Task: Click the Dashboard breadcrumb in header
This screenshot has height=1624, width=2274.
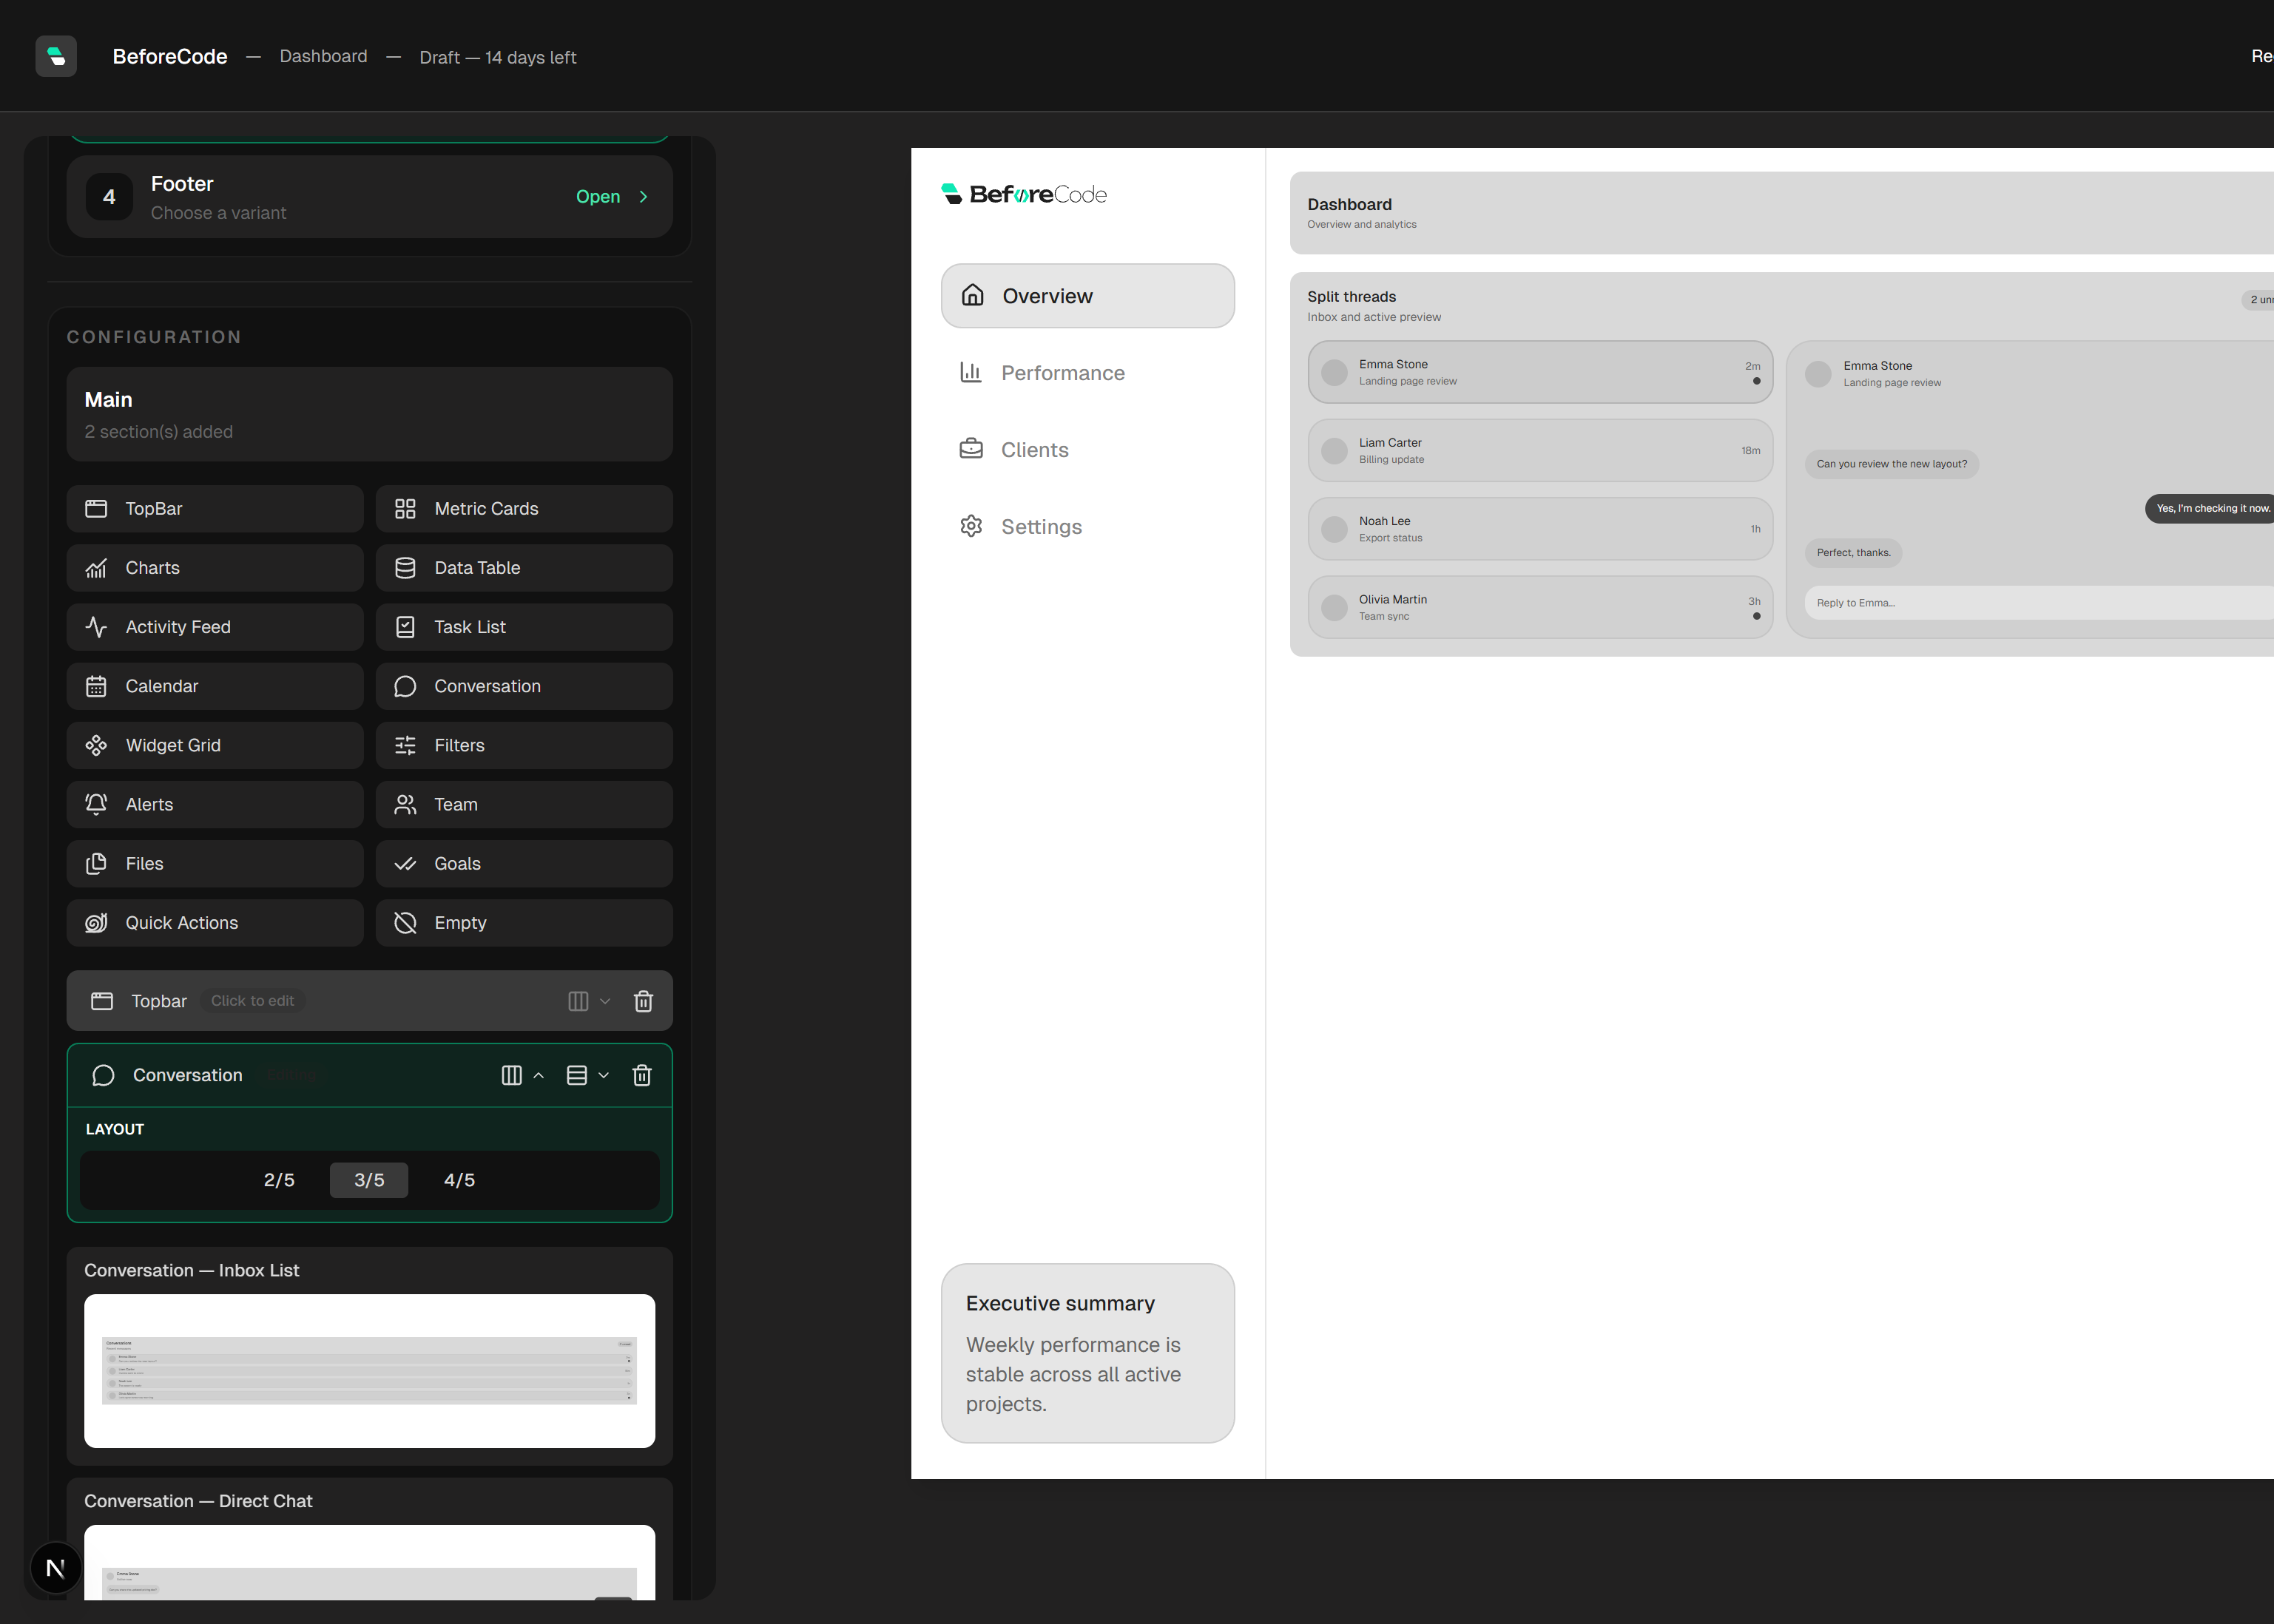Action: pos(323,56)
